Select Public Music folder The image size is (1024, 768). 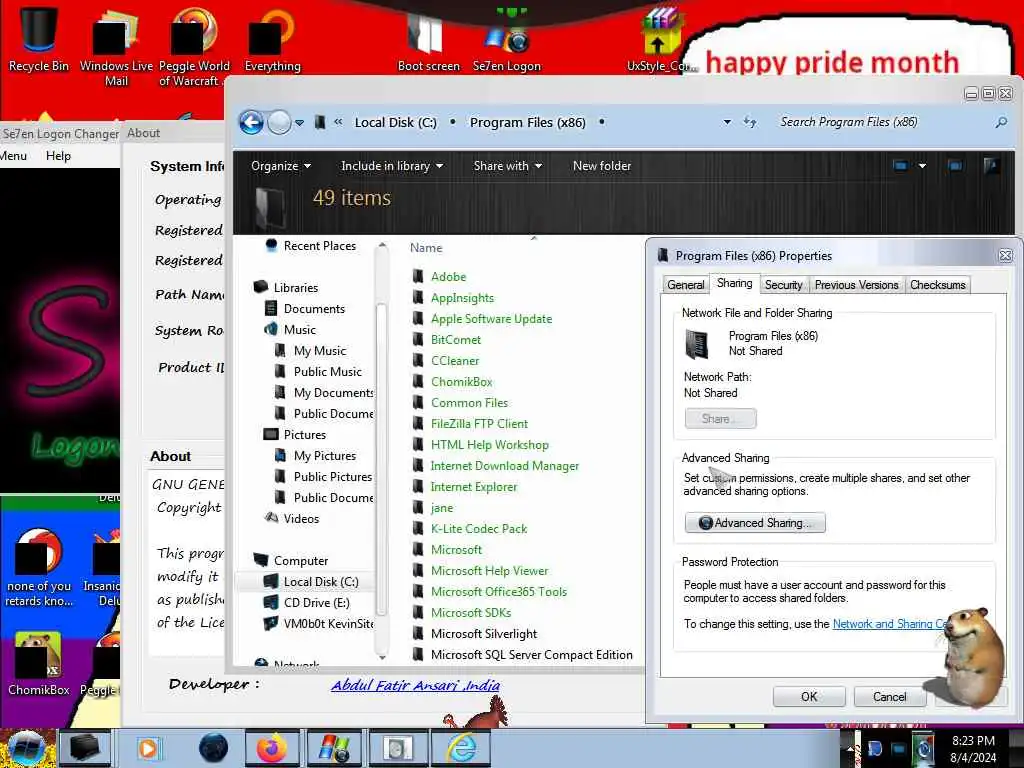318,371
